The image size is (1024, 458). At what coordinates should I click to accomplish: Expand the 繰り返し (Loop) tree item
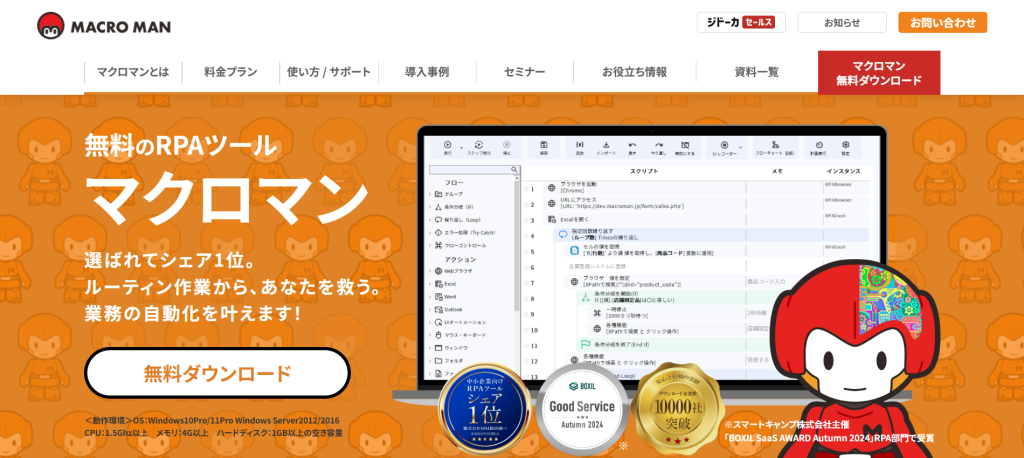click(430, 220)
